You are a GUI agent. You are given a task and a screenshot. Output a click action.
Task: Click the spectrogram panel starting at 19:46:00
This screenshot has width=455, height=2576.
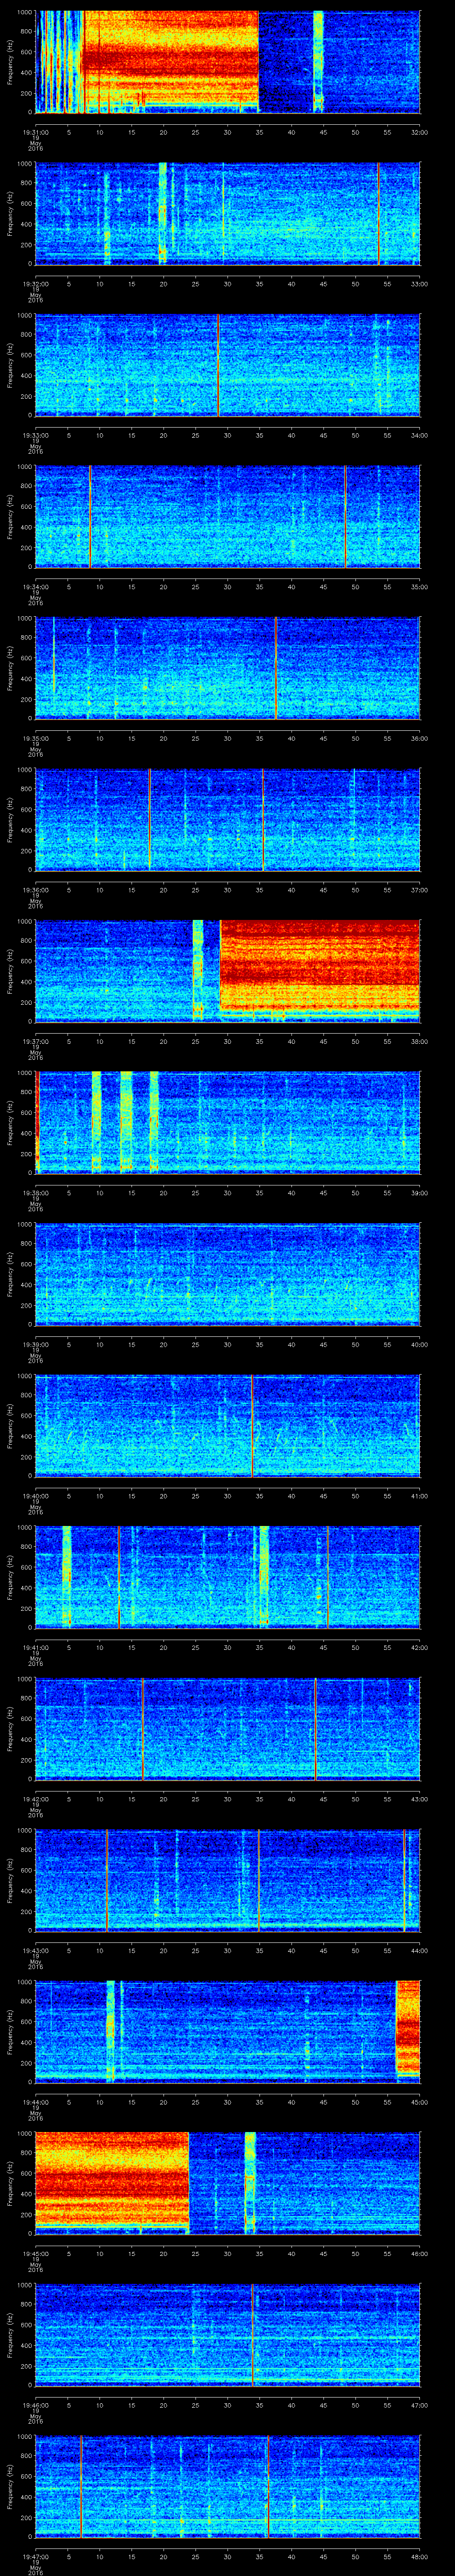228,2334
